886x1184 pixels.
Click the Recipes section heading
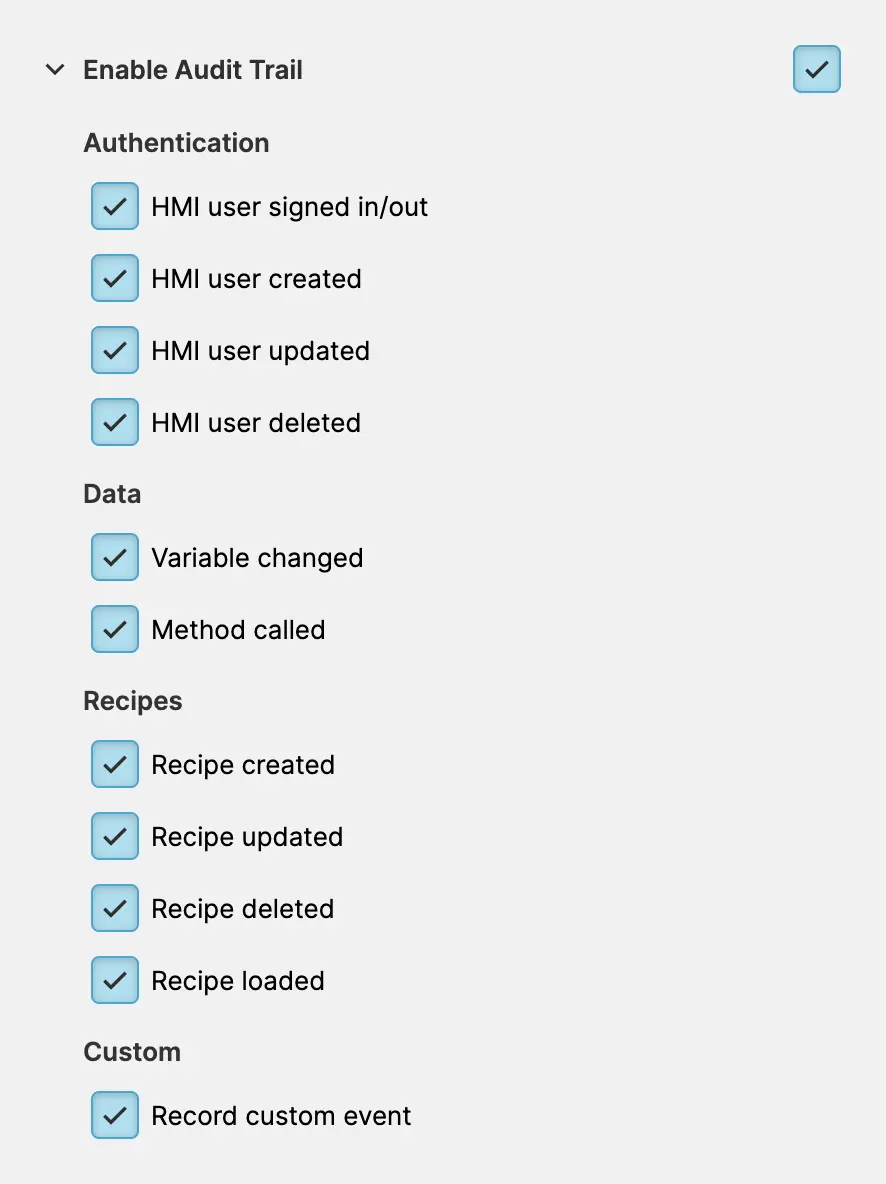(133, 701)
